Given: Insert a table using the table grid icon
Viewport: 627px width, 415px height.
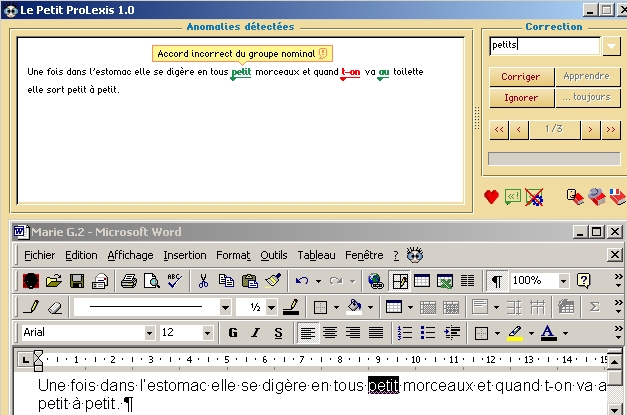Looking at the screenshot, I should pos(422,281).
